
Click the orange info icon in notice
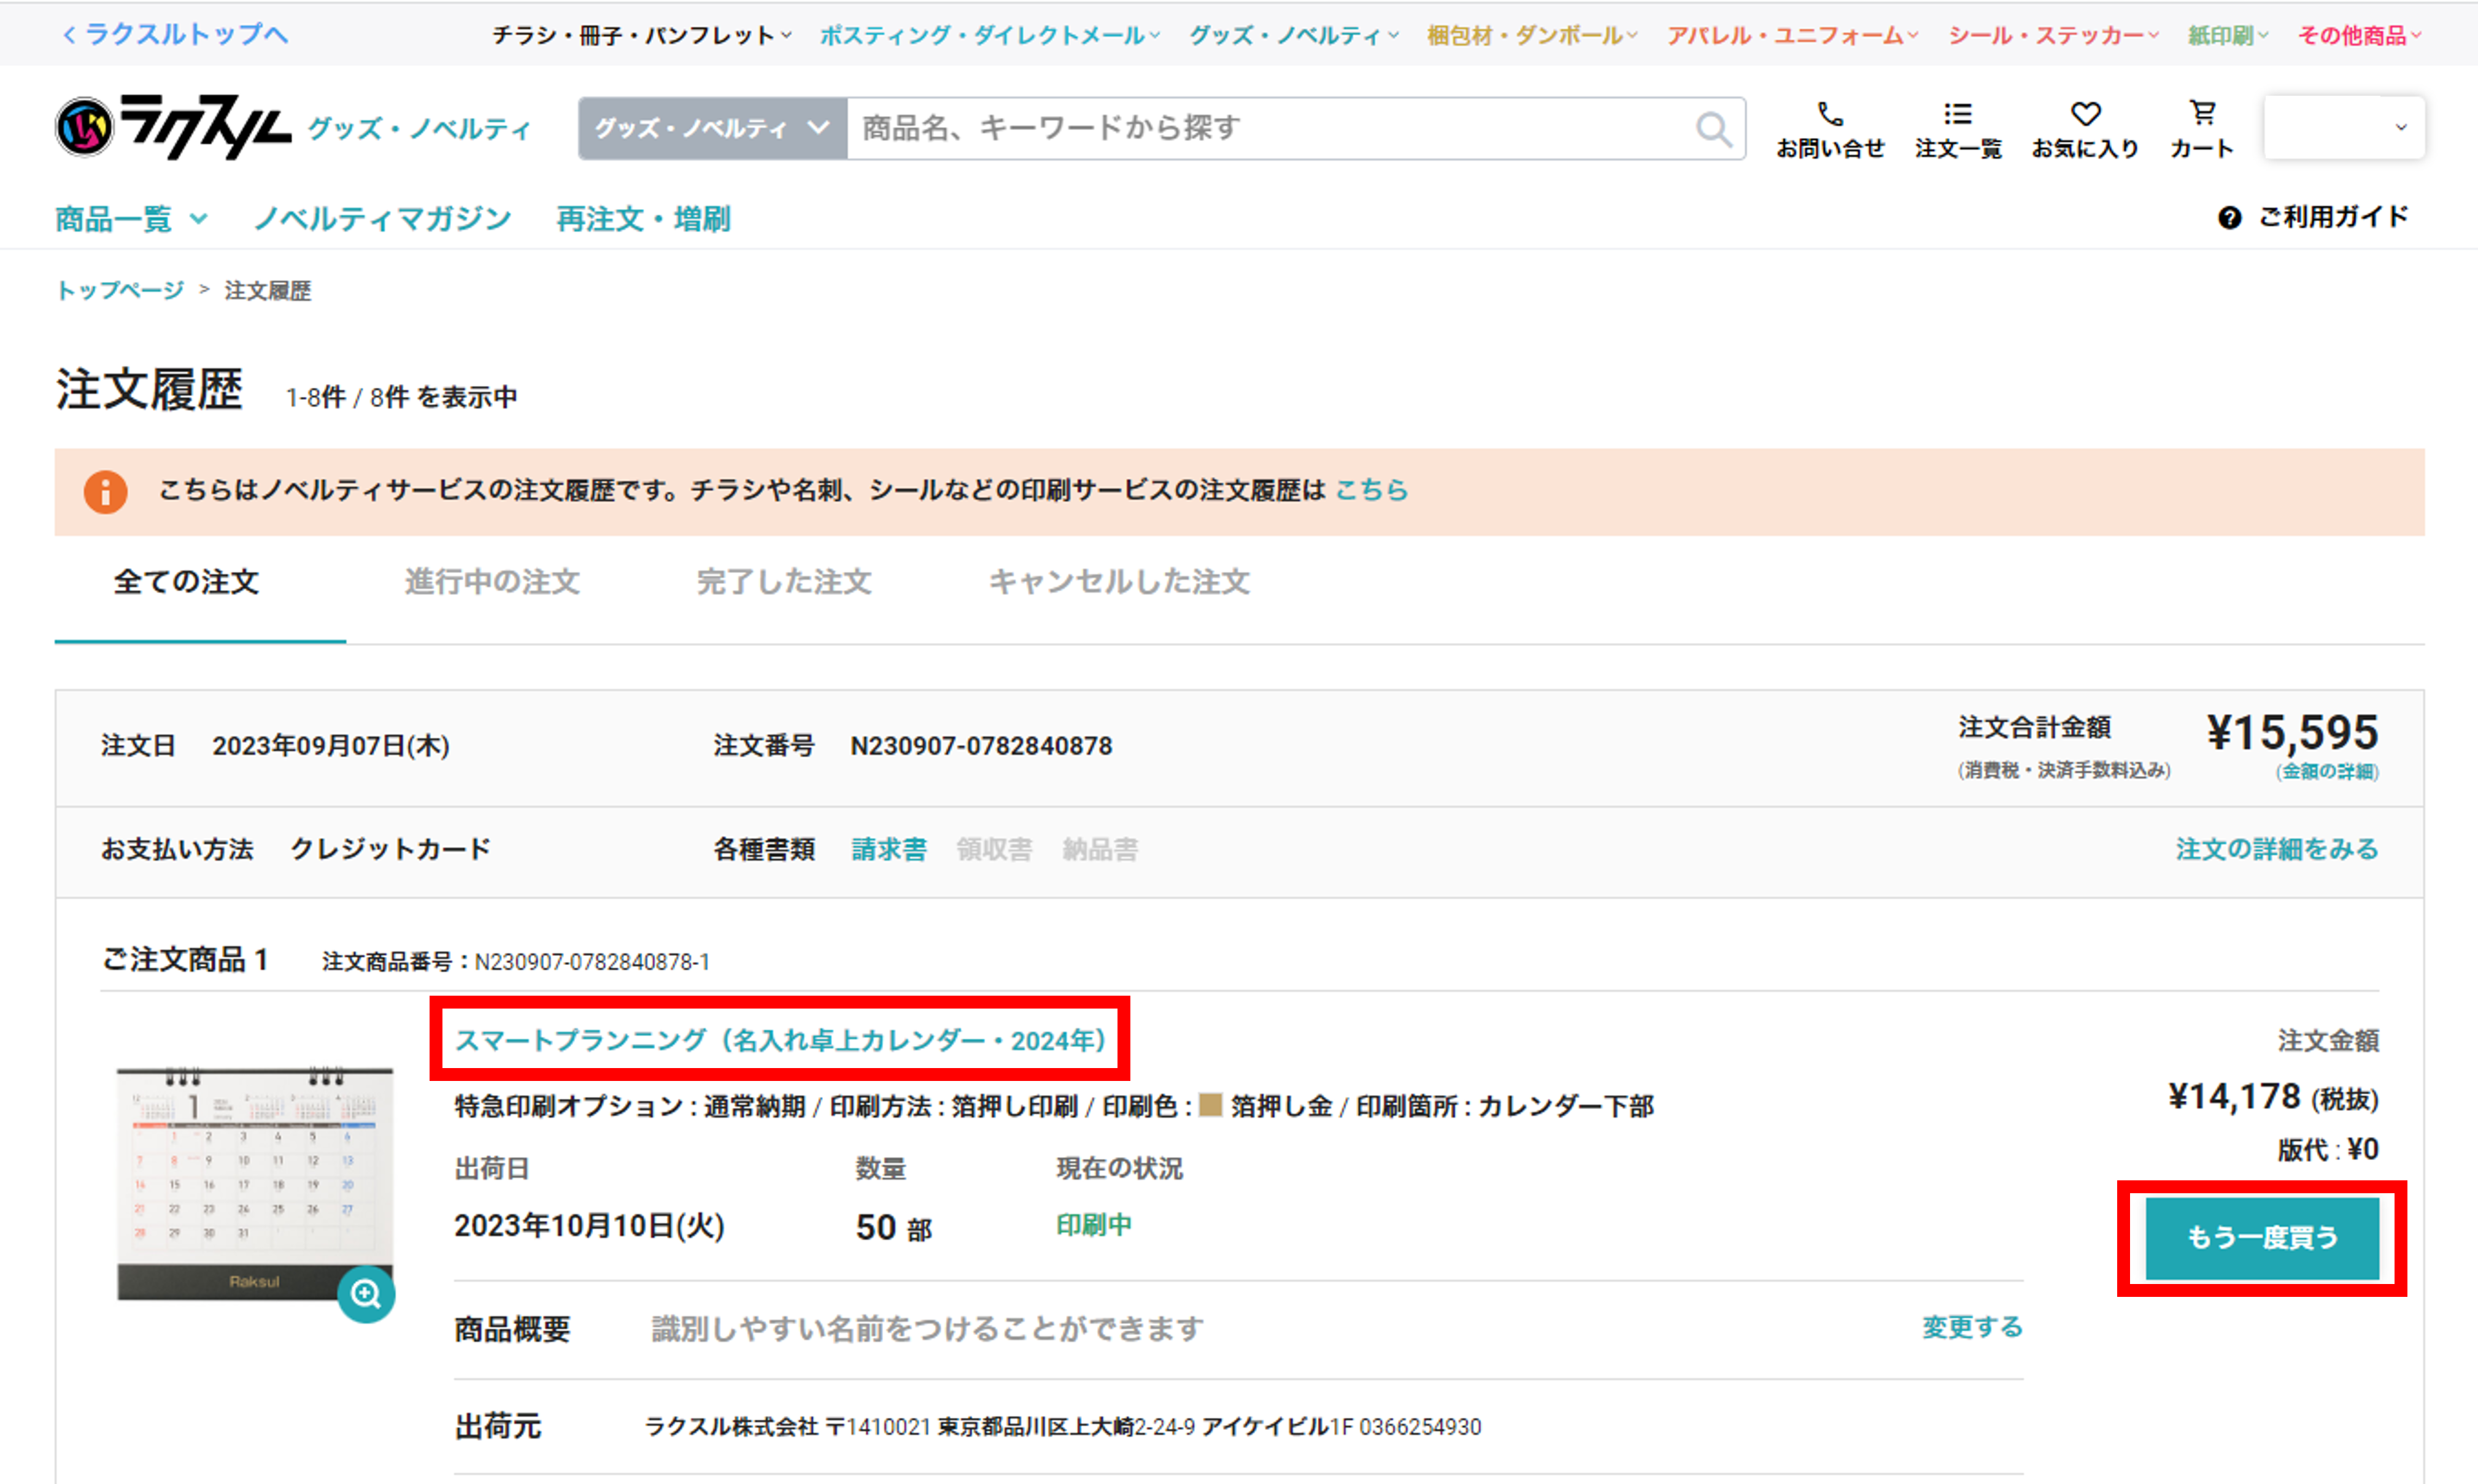105,491
